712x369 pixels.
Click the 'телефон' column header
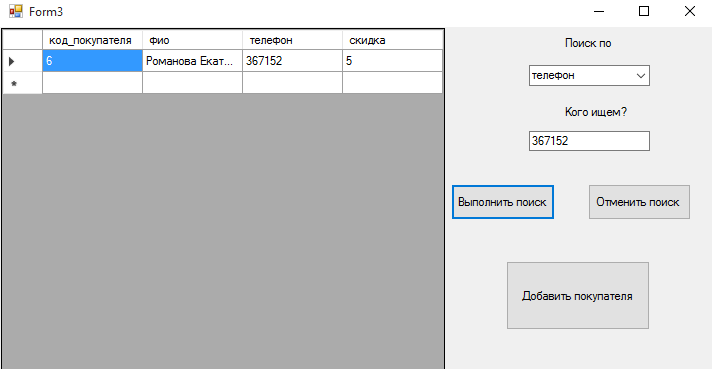click(x=292, y=40)
